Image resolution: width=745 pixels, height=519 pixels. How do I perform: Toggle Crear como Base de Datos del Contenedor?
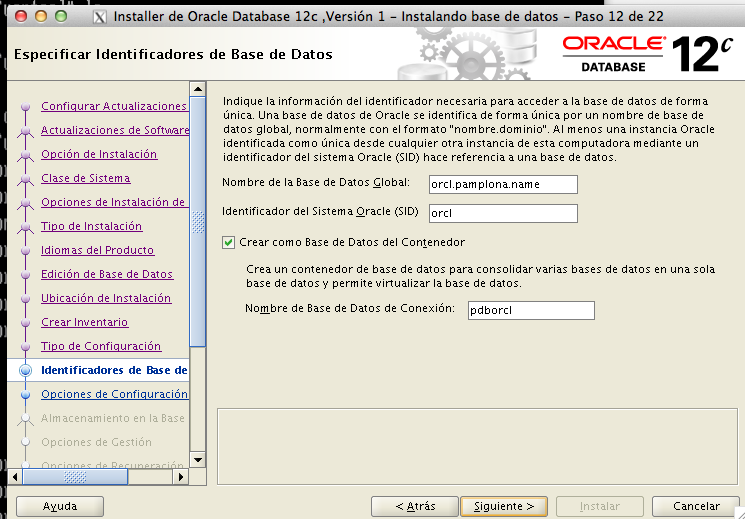point(229,243)
